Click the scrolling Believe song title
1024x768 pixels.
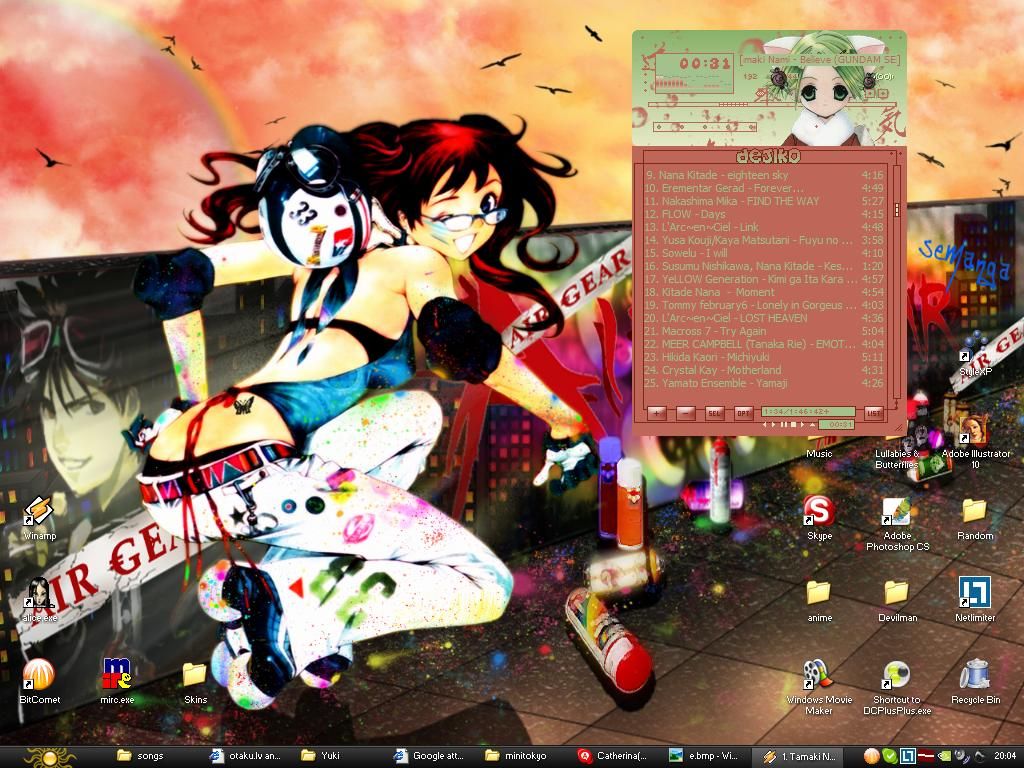[x=819, y=60]
